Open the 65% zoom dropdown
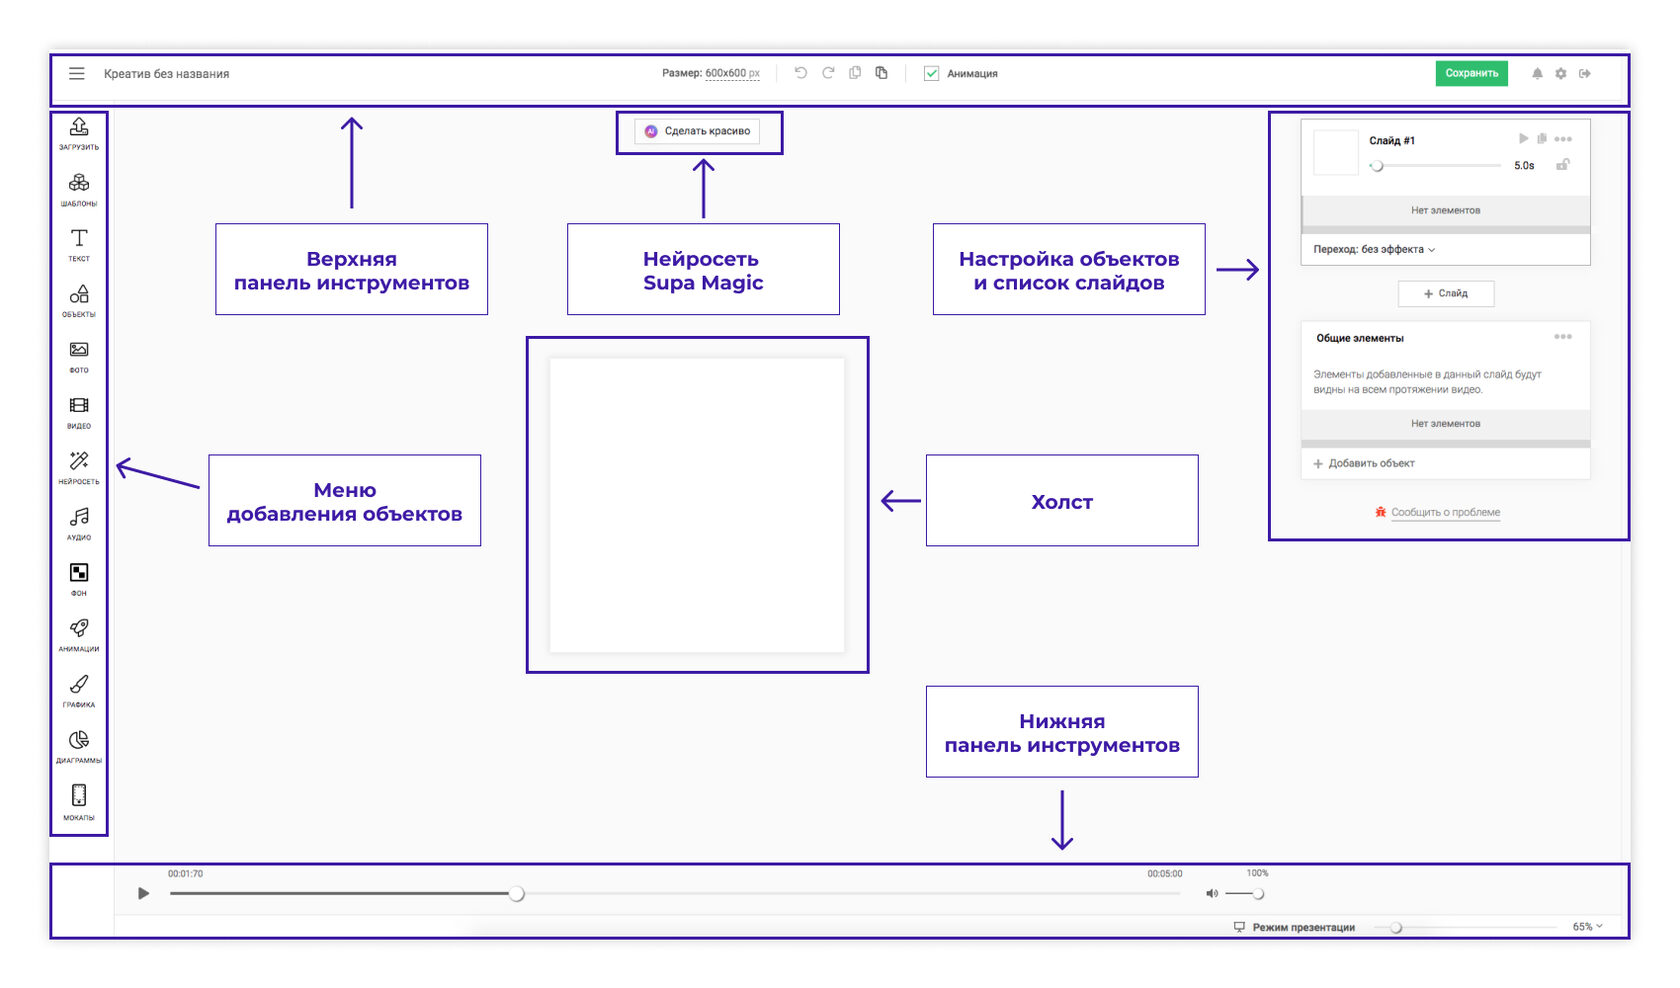This screenshot has height=988, width=1680. tap(1587, 927)
